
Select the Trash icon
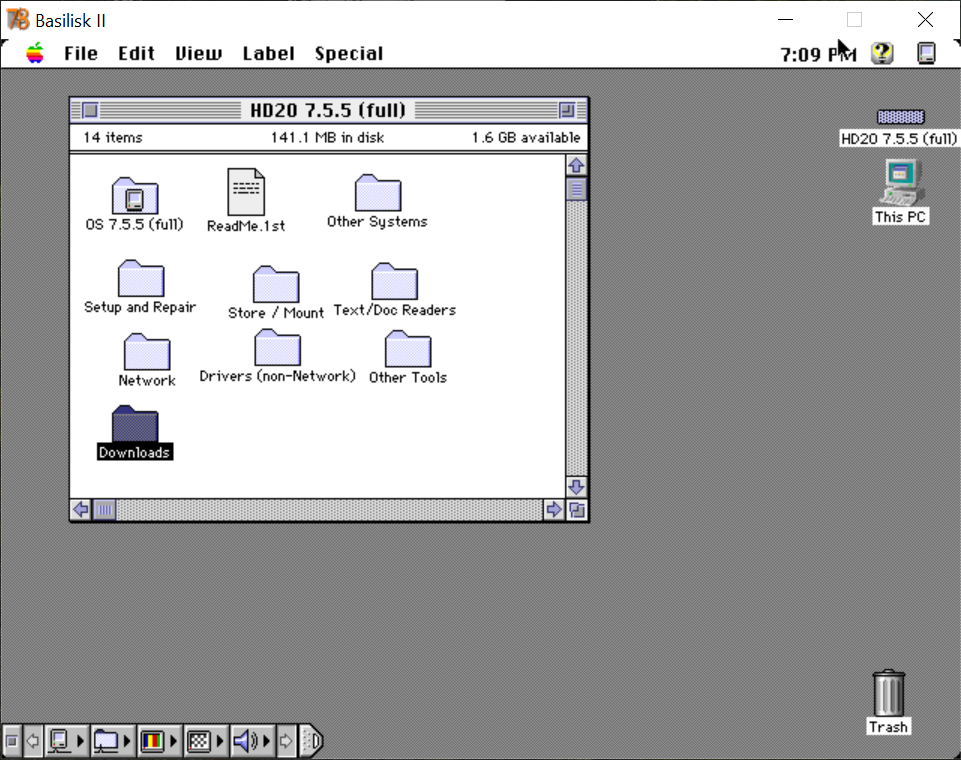pos(888,693)
